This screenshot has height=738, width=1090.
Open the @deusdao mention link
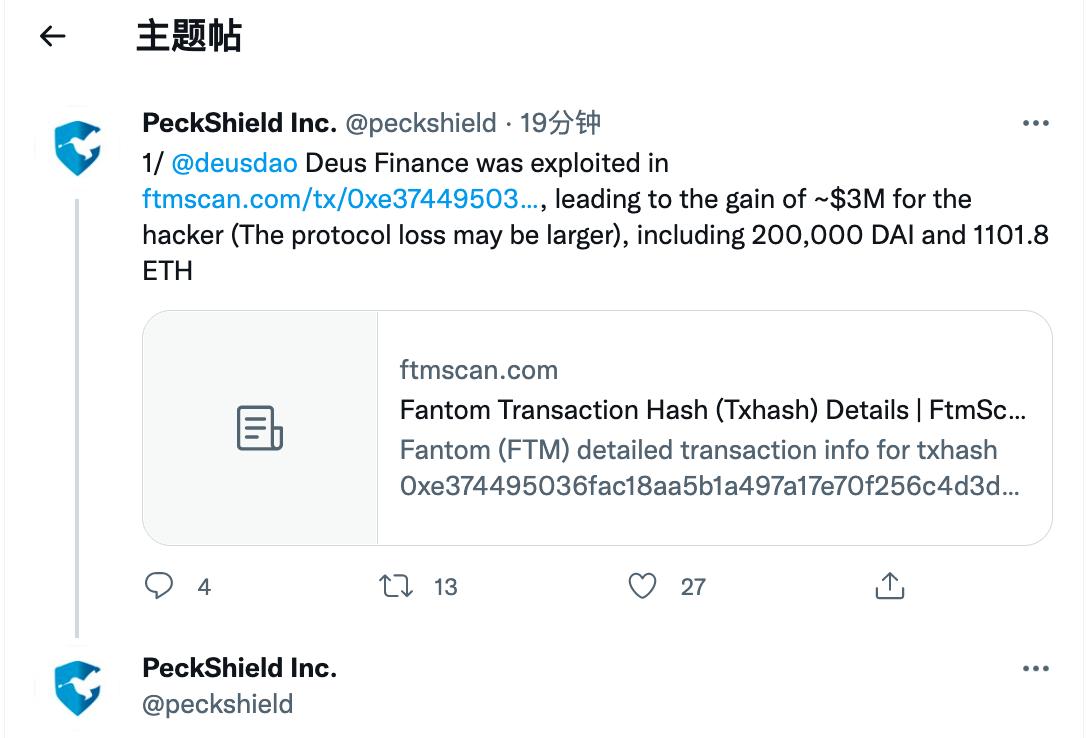(234, 163)
